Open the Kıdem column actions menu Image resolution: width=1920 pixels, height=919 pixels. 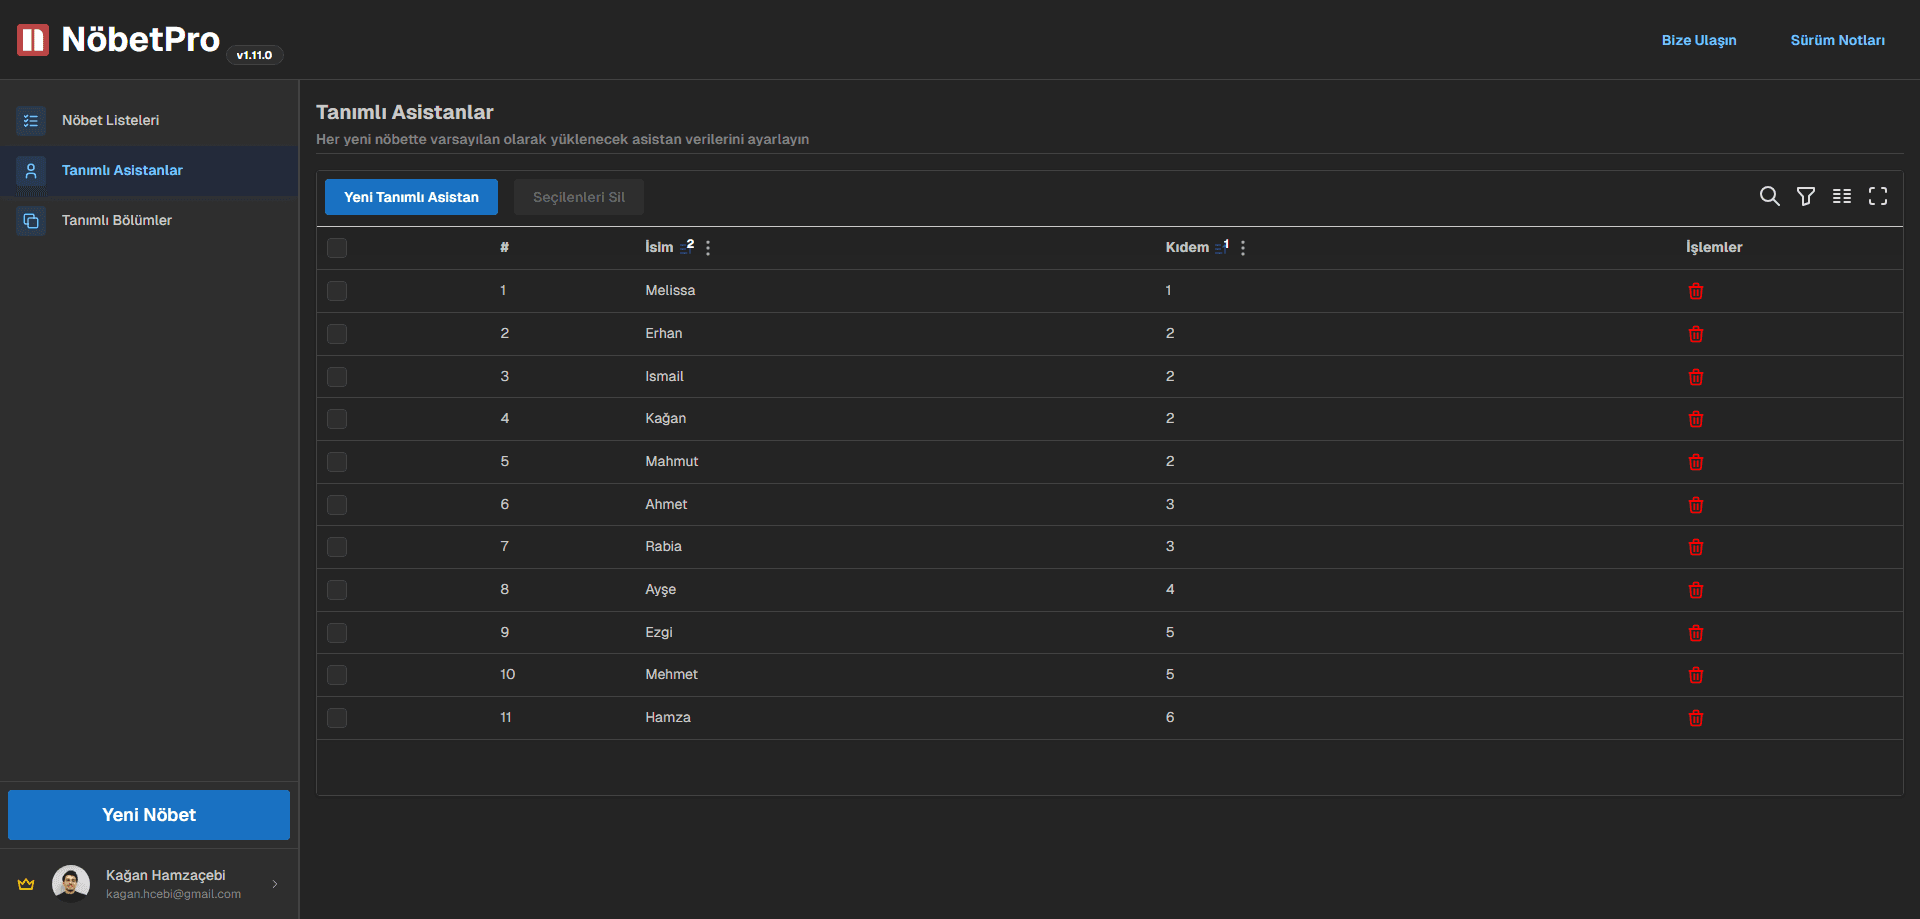[x=1243, y=248]
